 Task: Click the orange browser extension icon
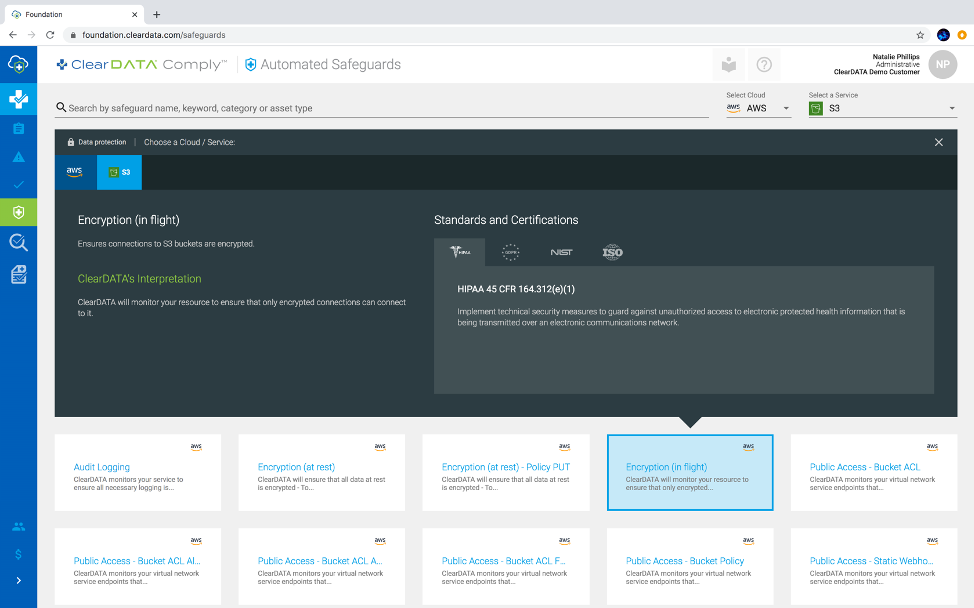tap(962, 35)
